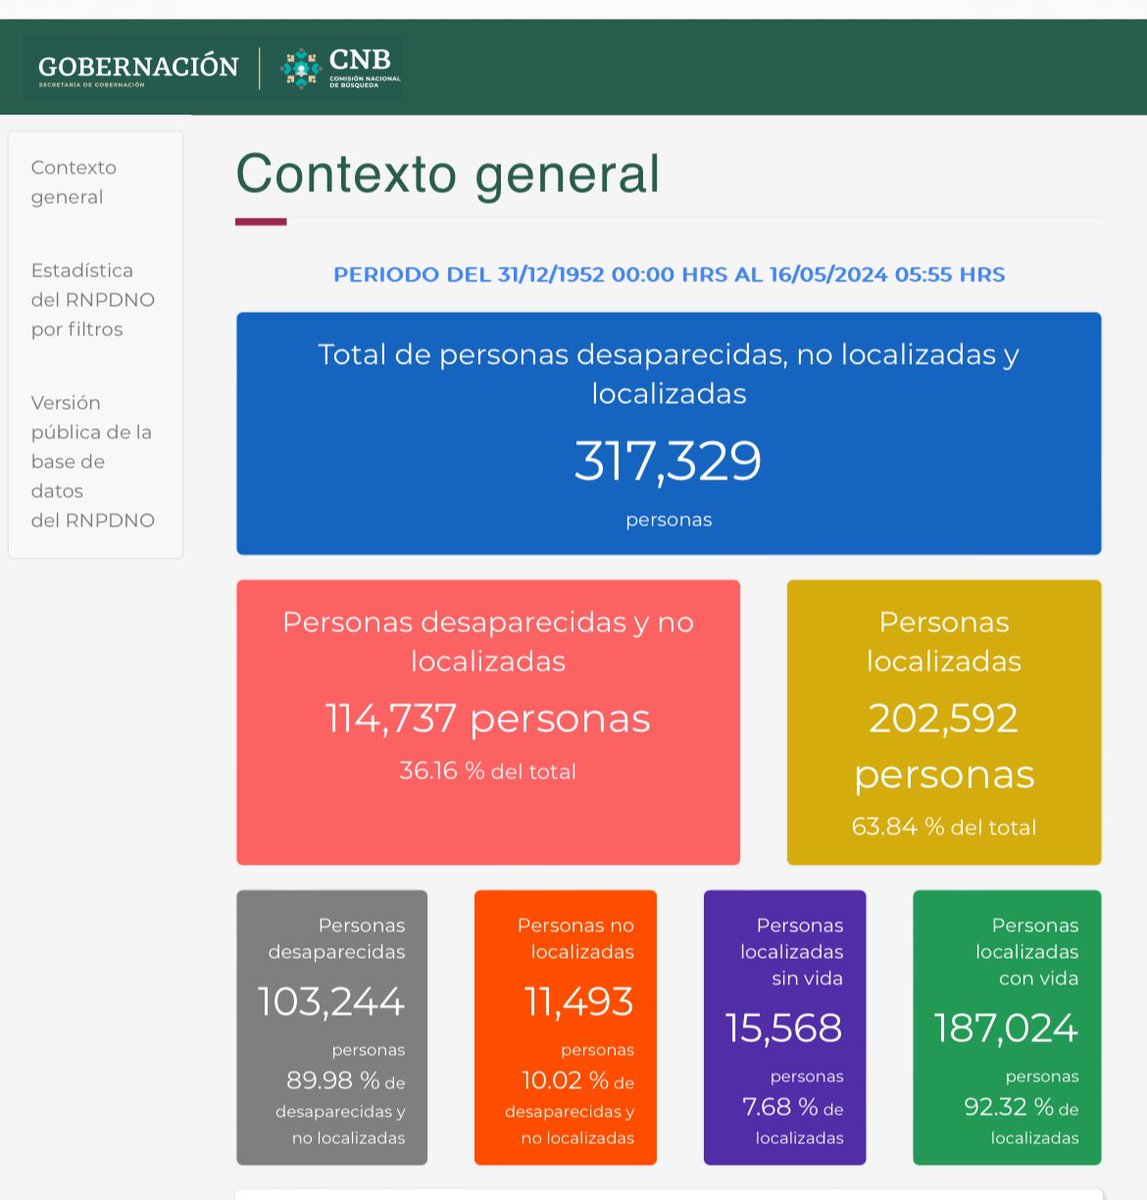
Task: Click the CNB emblem icon in header
Action: point(301,69)
